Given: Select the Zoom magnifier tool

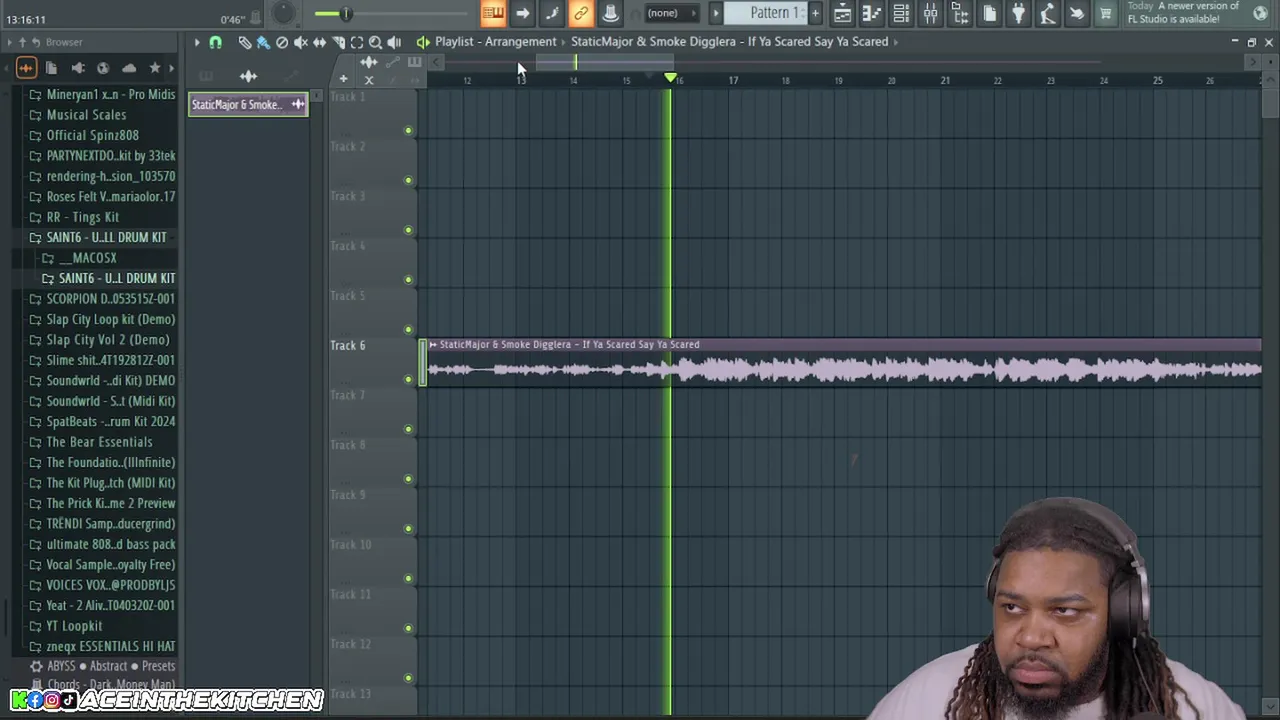Looking at the screenshot, I should (x=375, y=42).
